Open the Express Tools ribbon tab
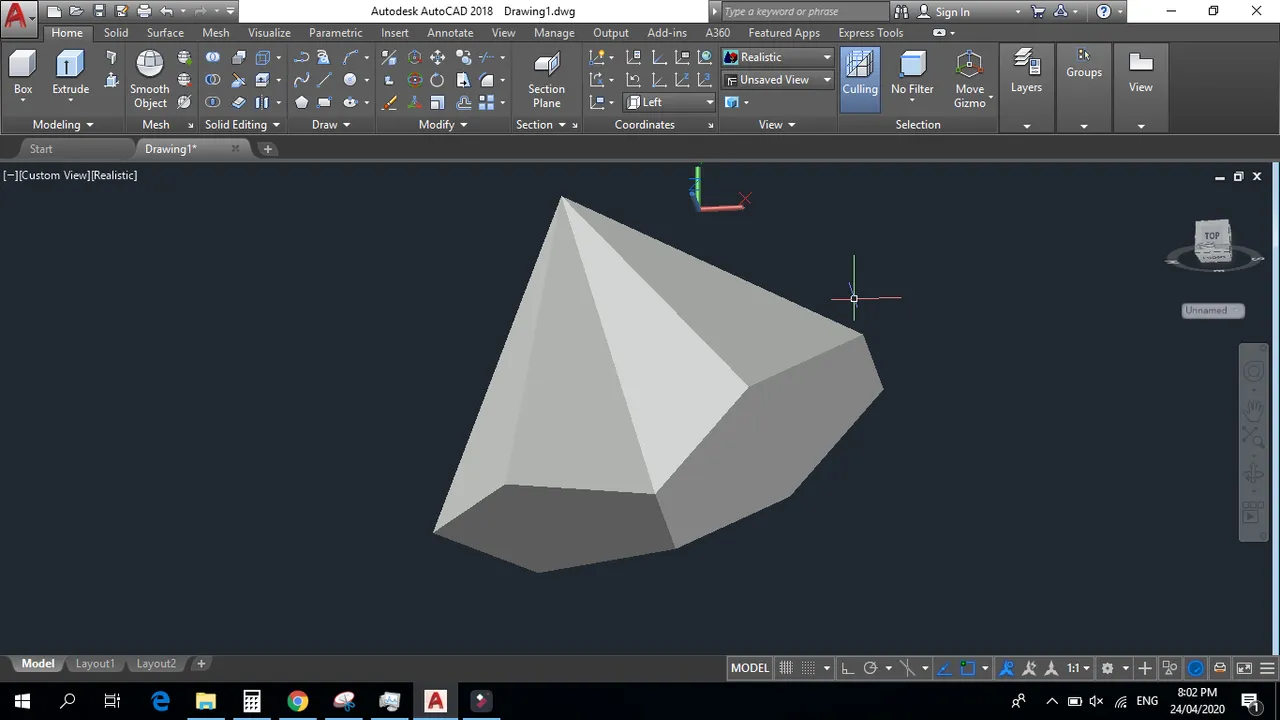The height and width of the screenshot is (720, 1280). click(x=870, y=33)
